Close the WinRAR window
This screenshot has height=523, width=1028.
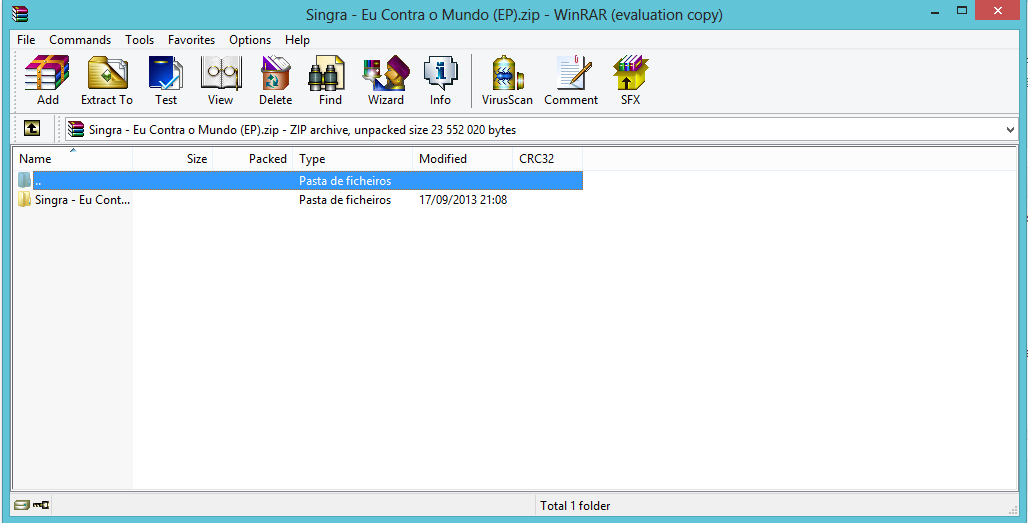click(x=998, y=10)
